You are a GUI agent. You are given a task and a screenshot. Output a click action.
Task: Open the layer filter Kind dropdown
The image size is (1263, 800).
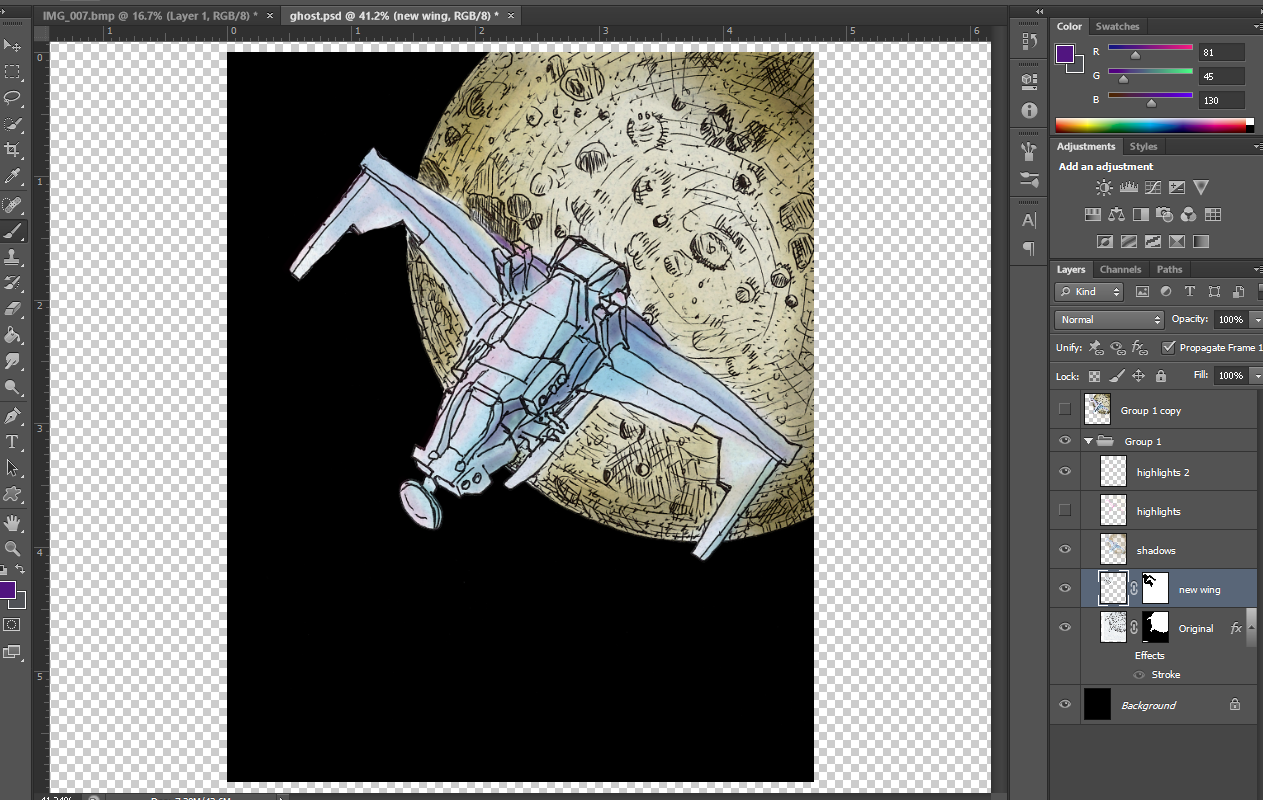point(1089,292)
